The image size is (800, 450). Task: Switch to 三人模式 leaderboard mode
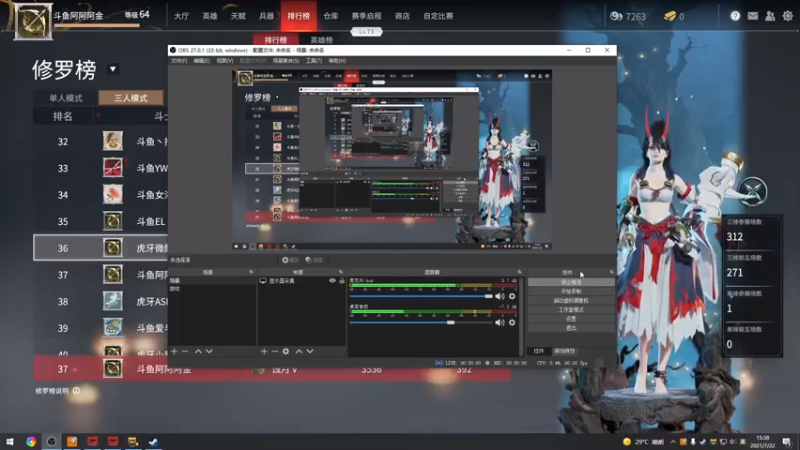pos(131,98)
